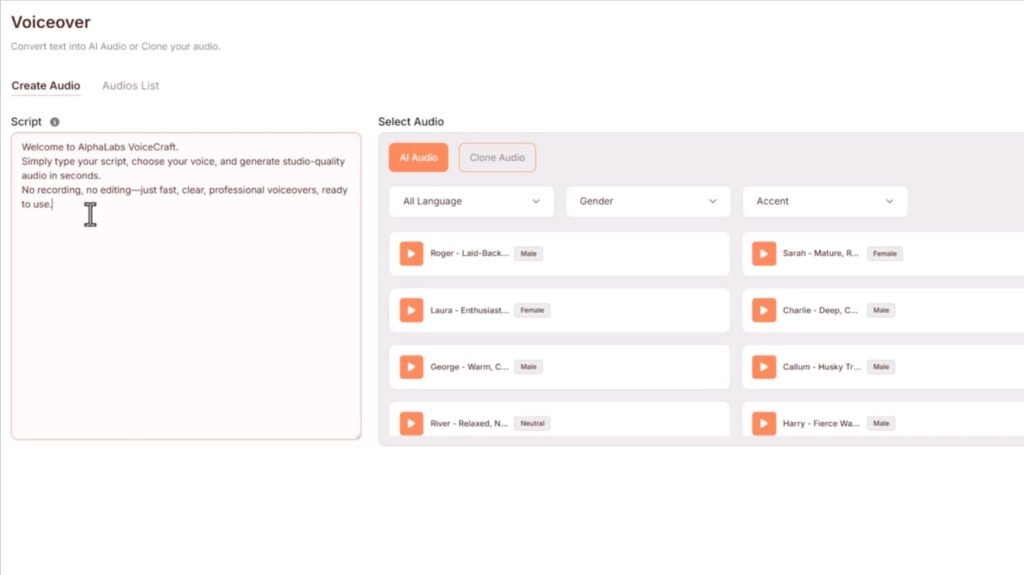Play the Harry Fierce voice sample
Viewport: 1024px width, 575px height.
[x=764, y=423]
